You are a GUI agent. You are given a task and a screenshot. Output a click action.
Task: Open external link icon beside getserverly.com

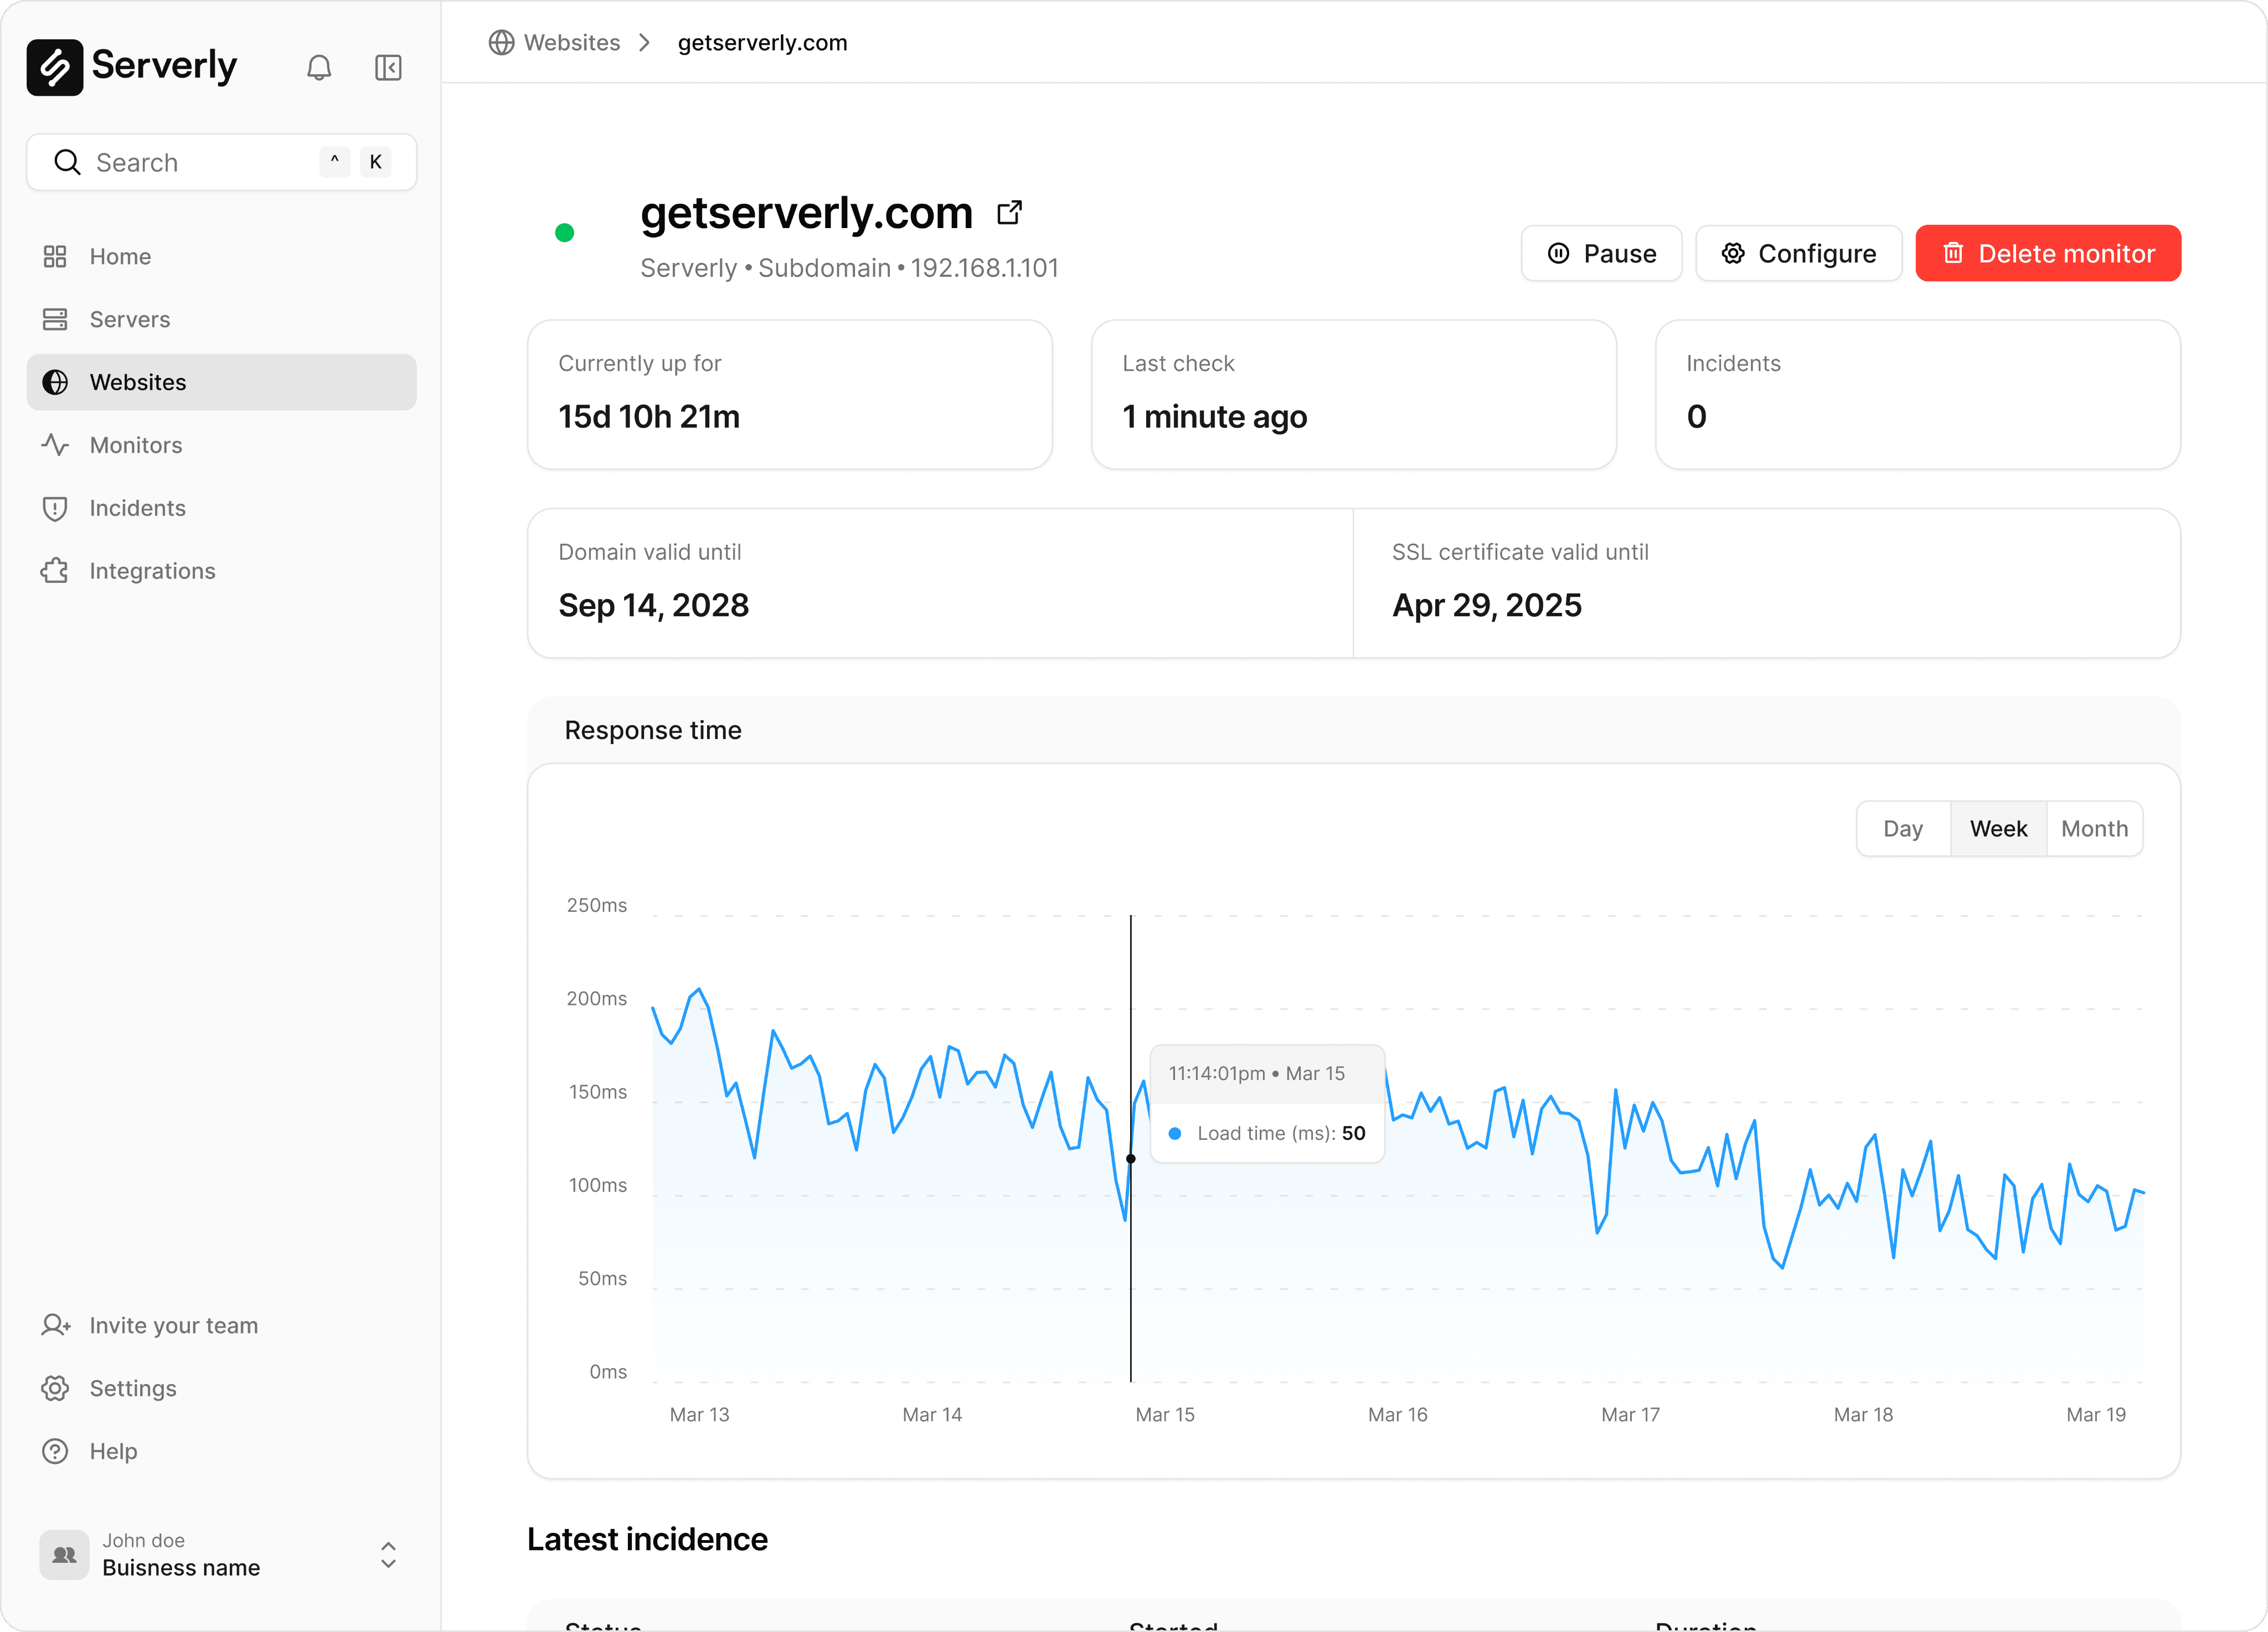pyautogui.click(x=1009, y=213)
